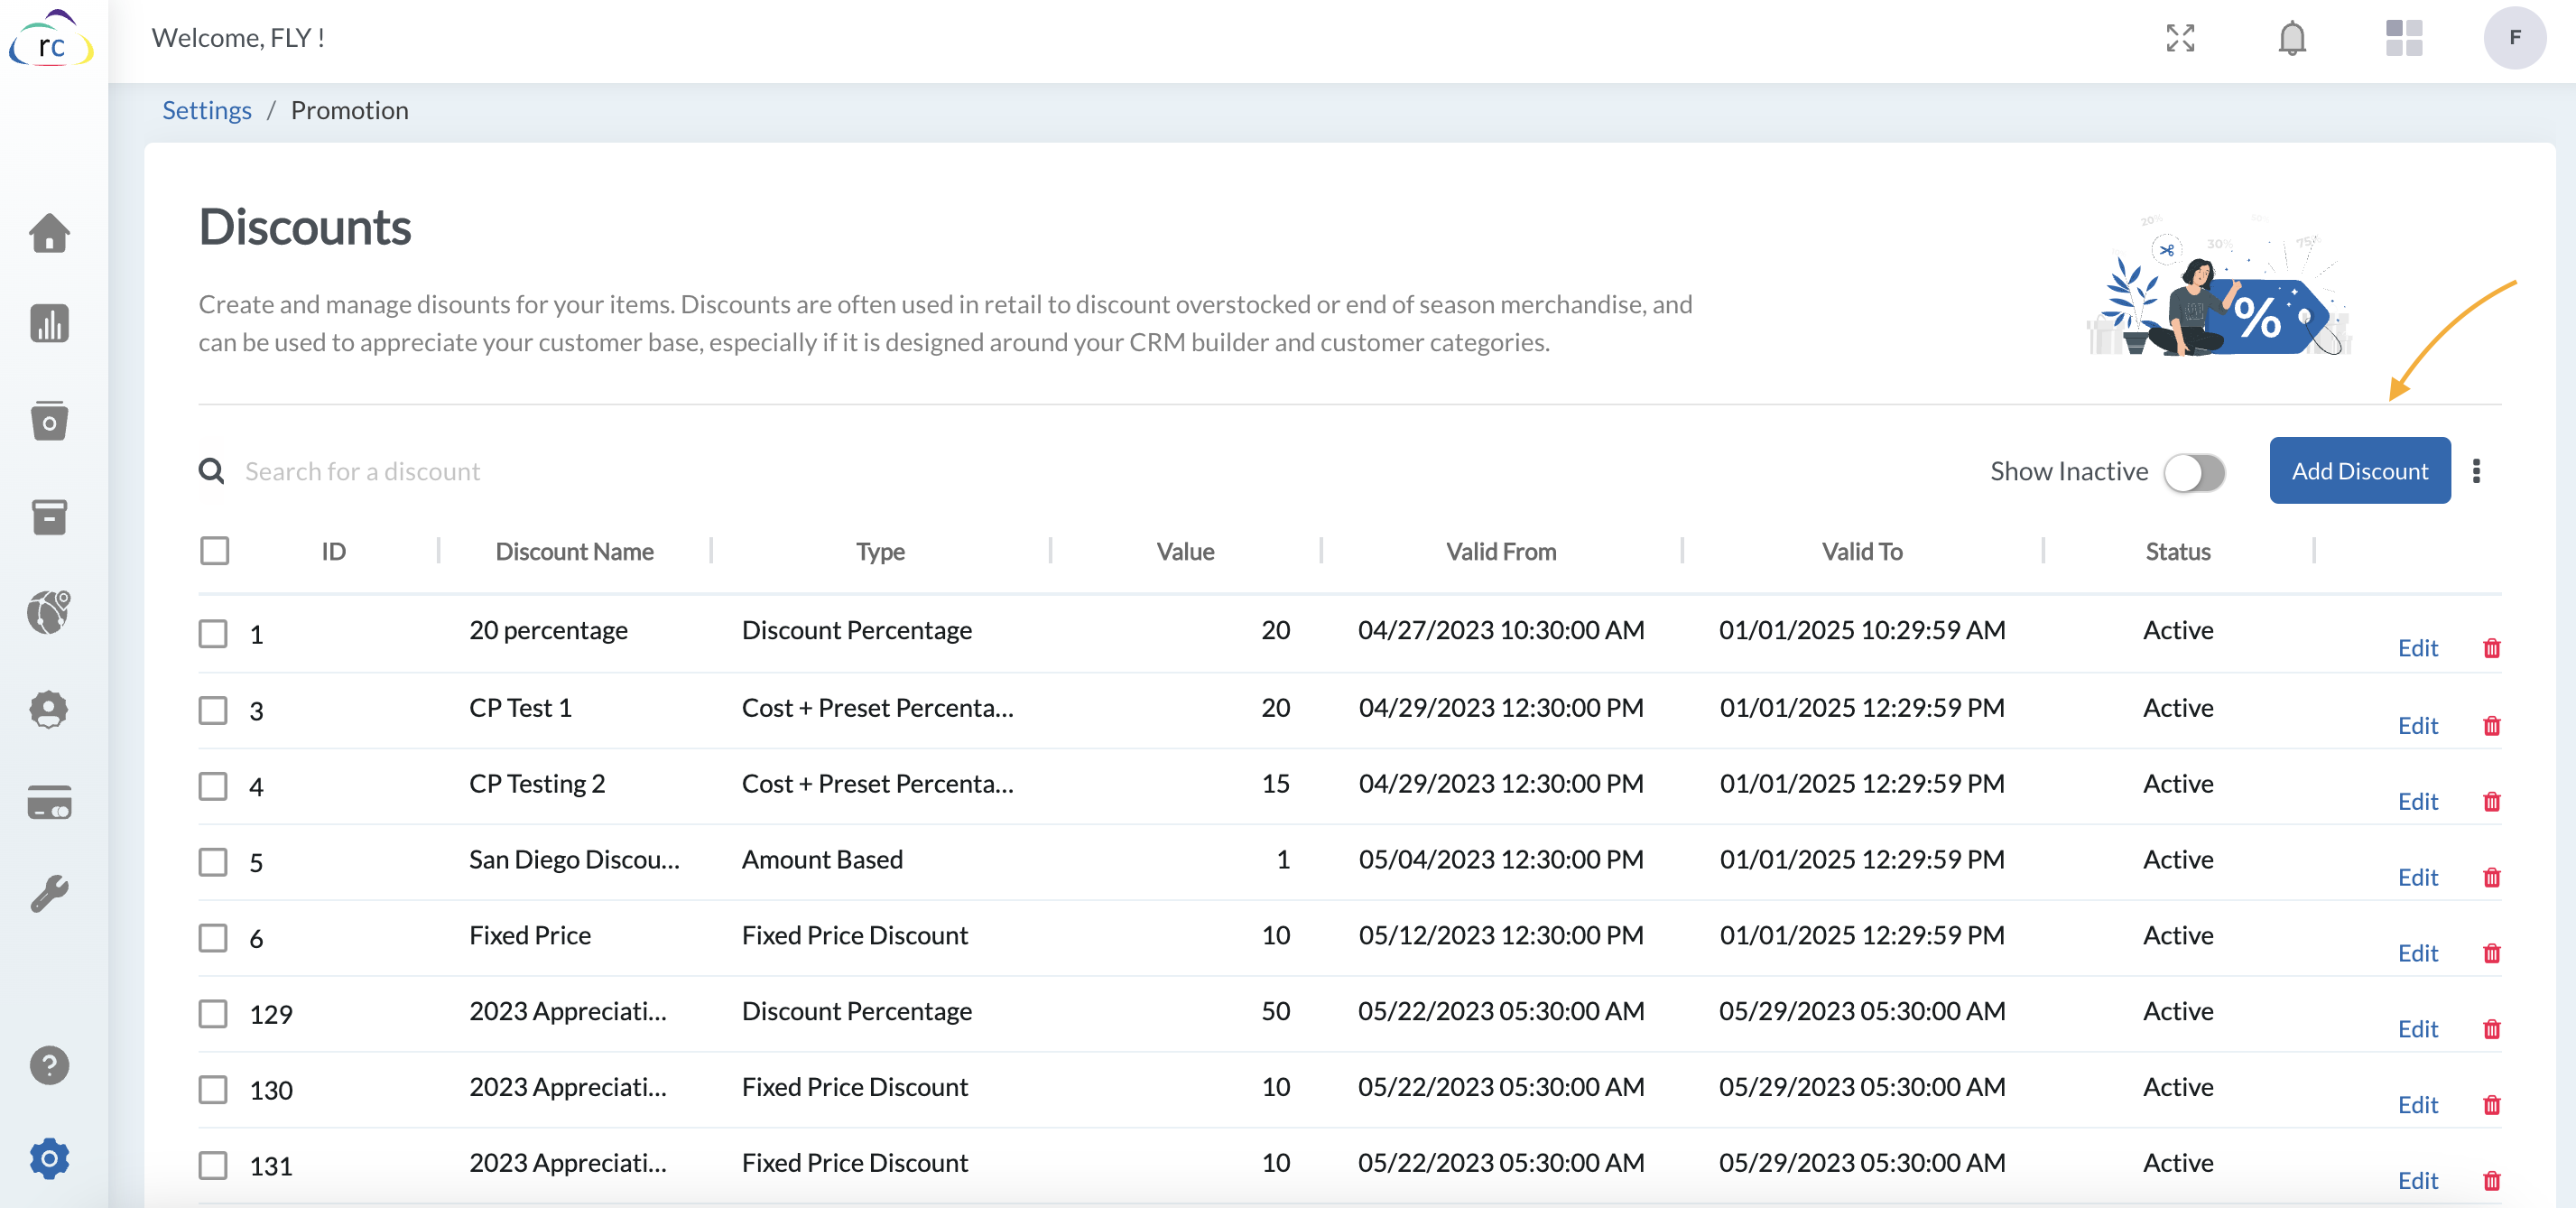The image size is (2576, 1208).
Task: Select the 20 percentage name cell
Action: (x=548, y=630)
